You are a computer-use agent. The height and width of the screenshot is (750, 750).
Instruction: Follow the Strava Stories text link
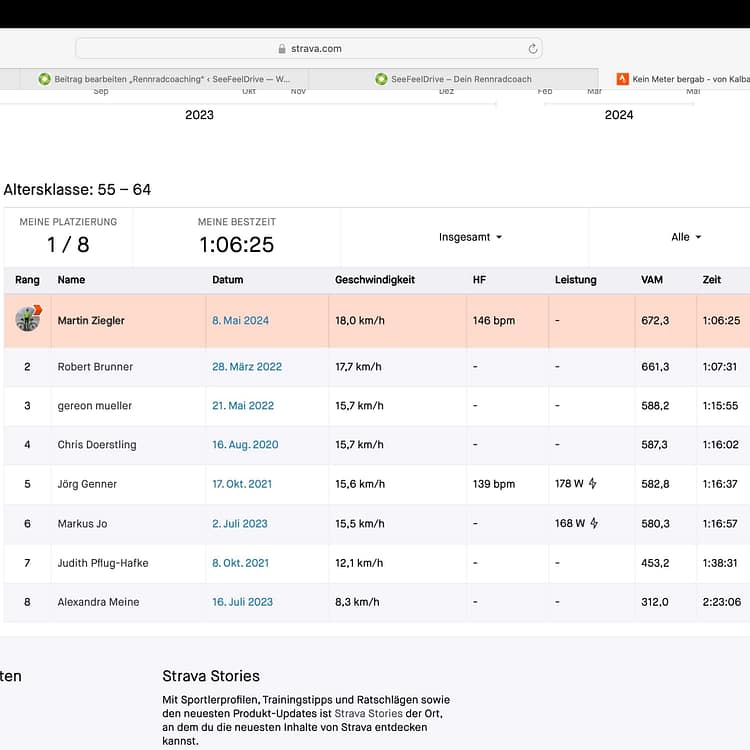tap(369, 713)
